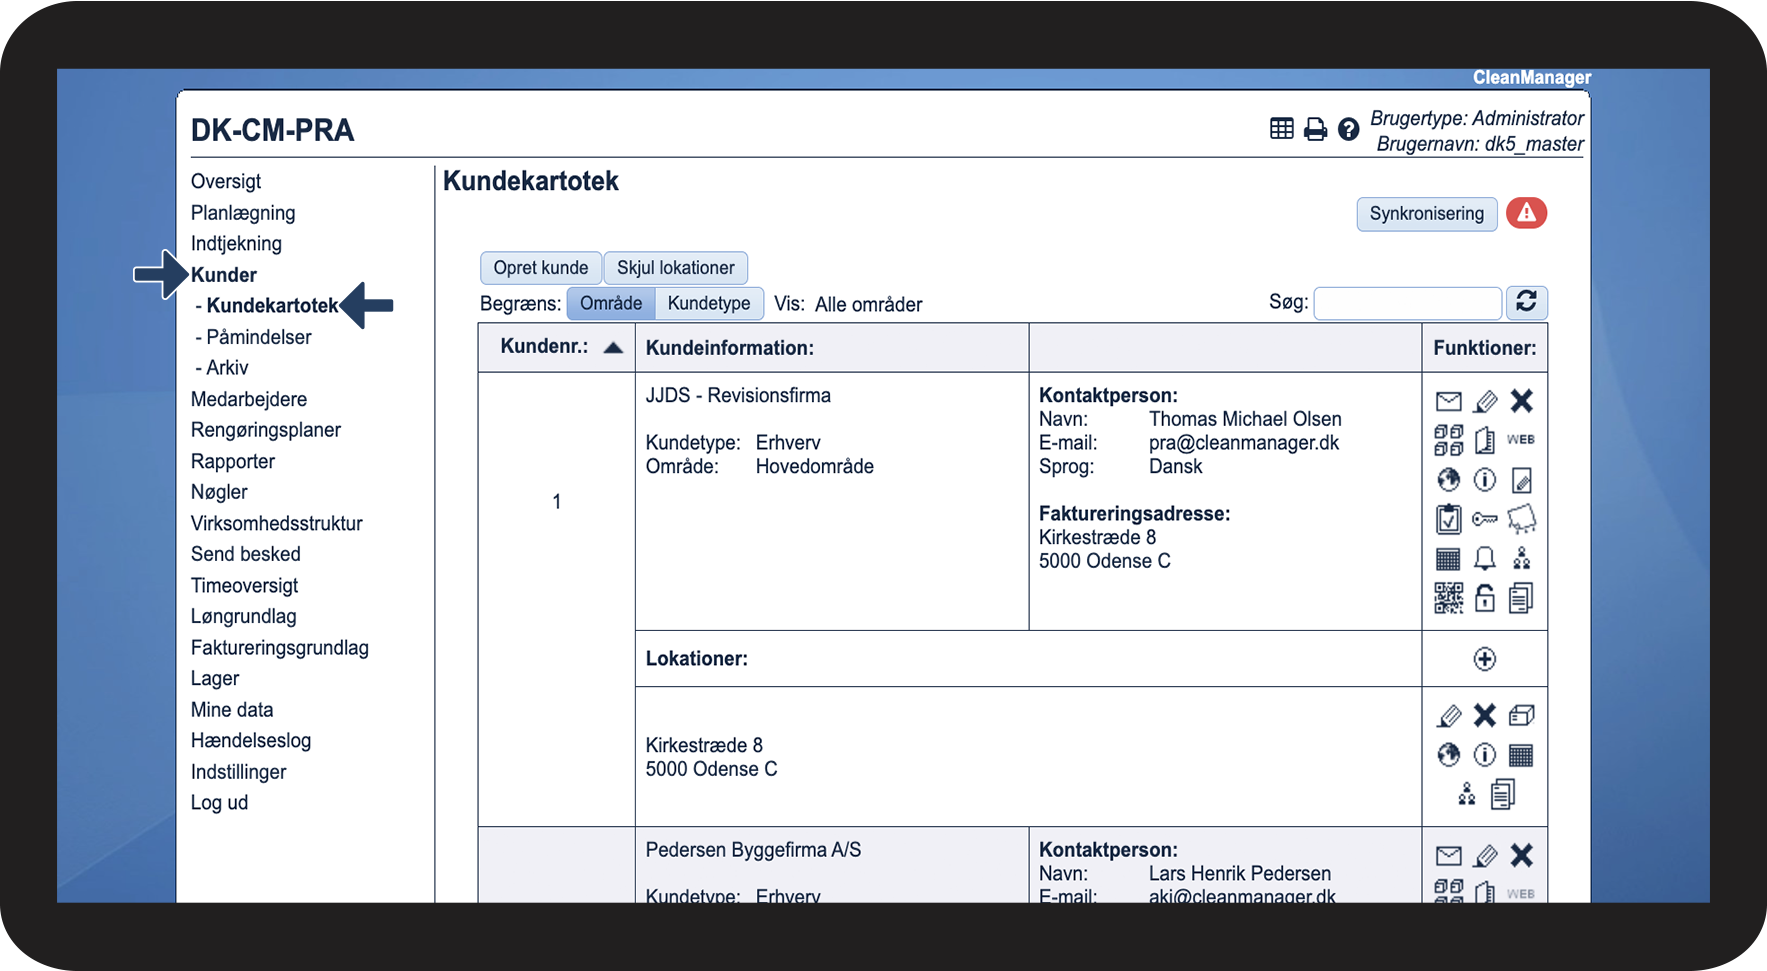Viewport: 1767px width, 971px height.
Task: Open Påmindelser submenu item
Action: [x=259, y=337]
